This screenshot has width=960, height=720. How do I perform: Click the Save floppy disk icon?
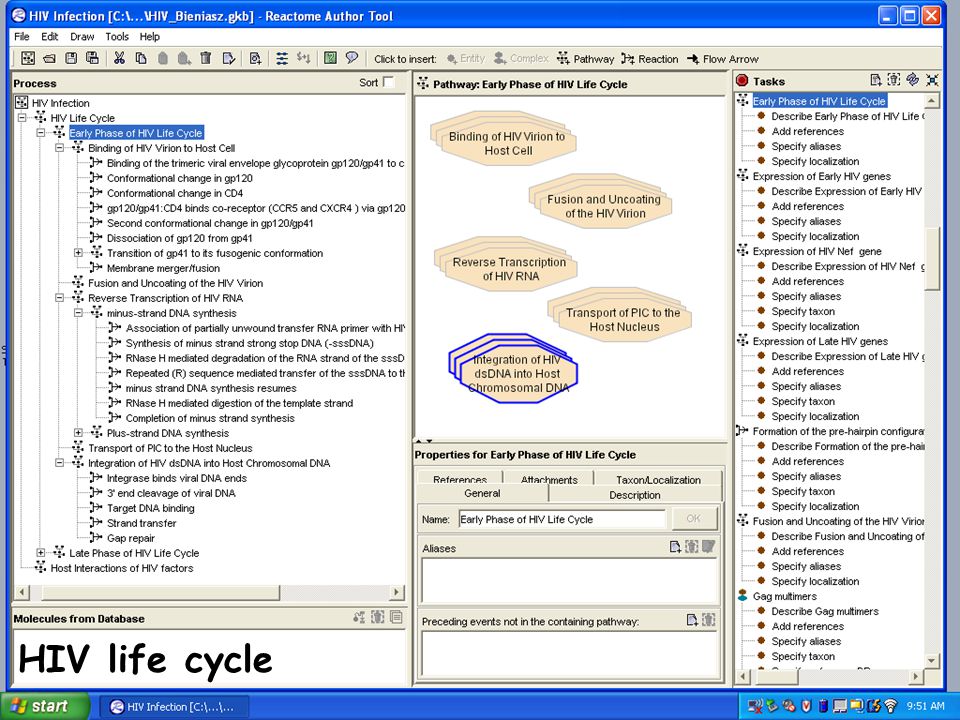[x=71, y=58]
